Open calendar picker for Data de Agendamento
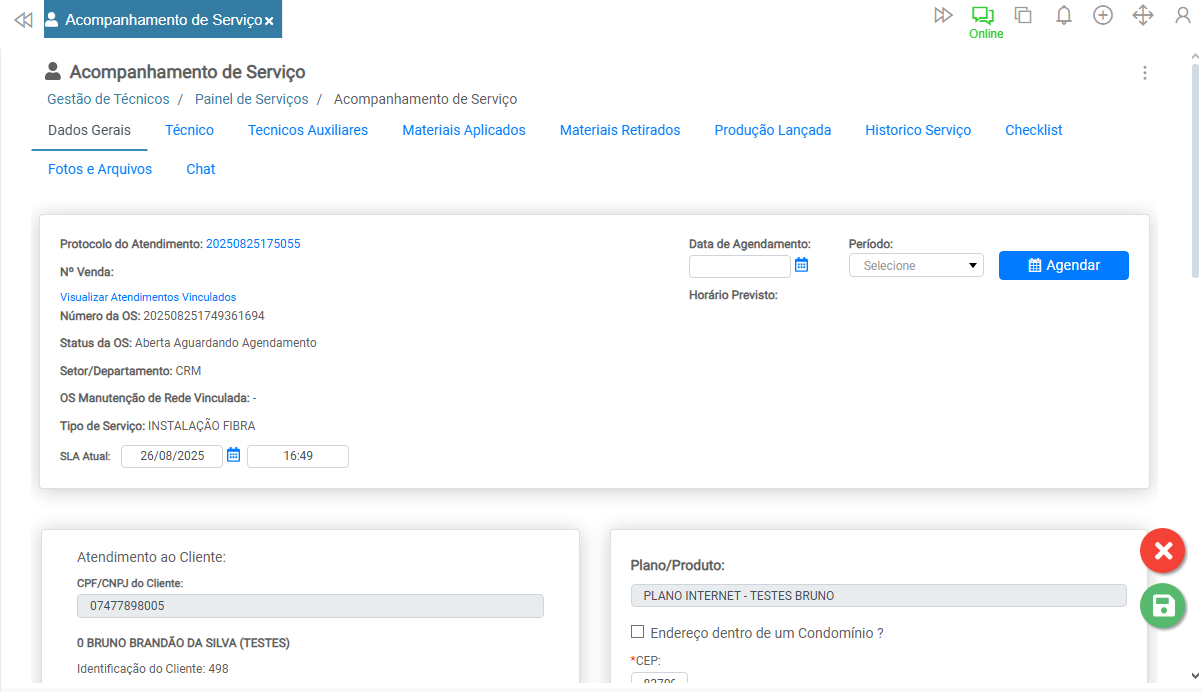The image size is (1202, 692). [x=801, y=265]
